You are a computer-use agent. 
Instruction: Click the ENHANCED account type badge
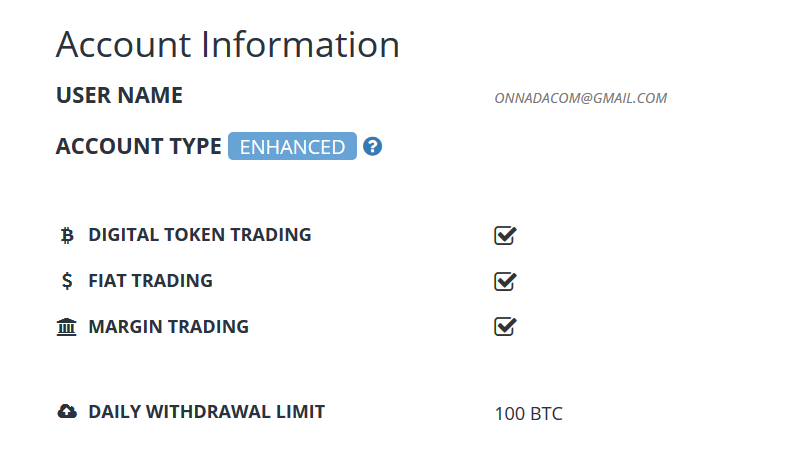tap(292, 147)
